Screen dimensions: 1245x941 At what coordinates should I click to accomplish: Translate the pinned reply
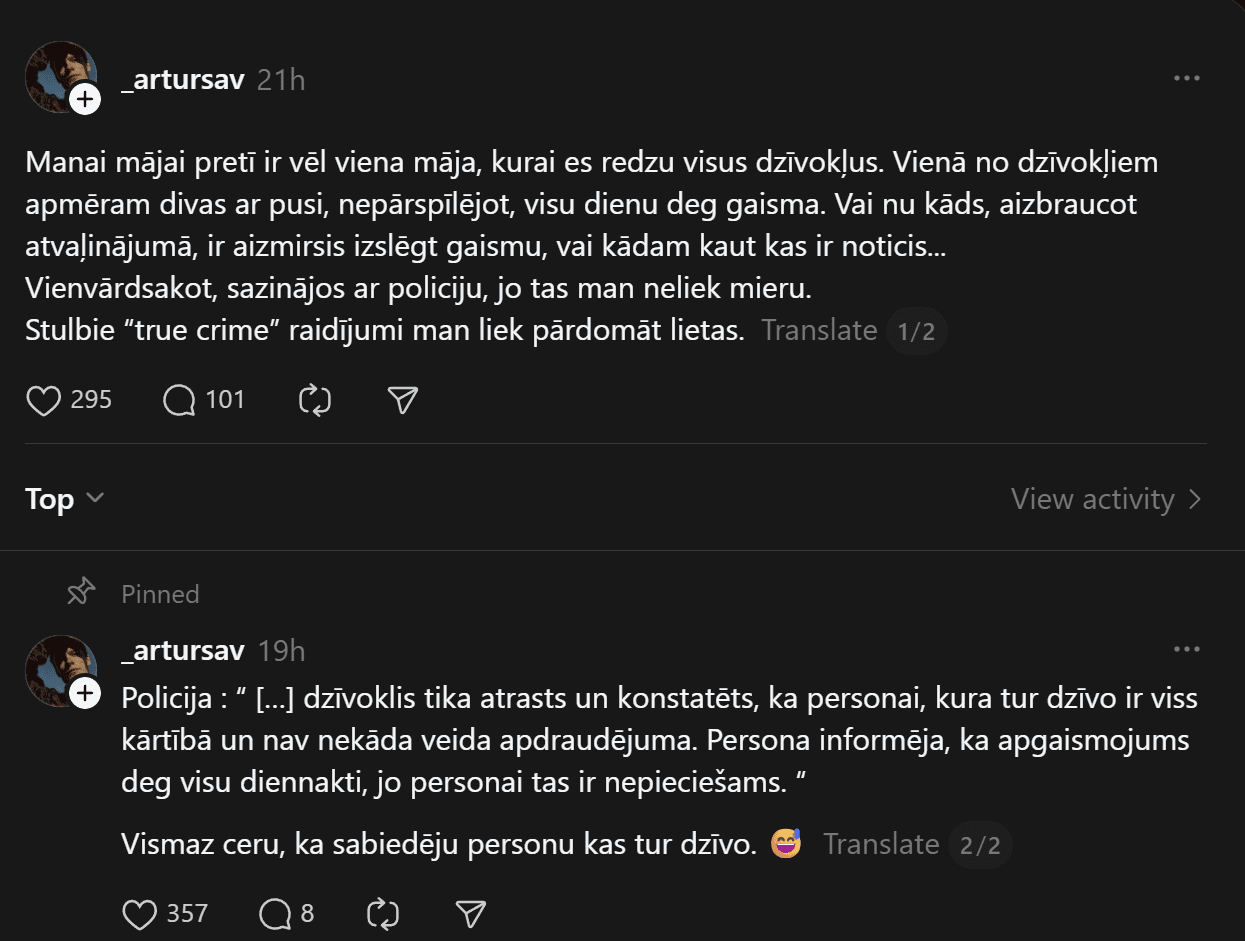pos(881,845)
